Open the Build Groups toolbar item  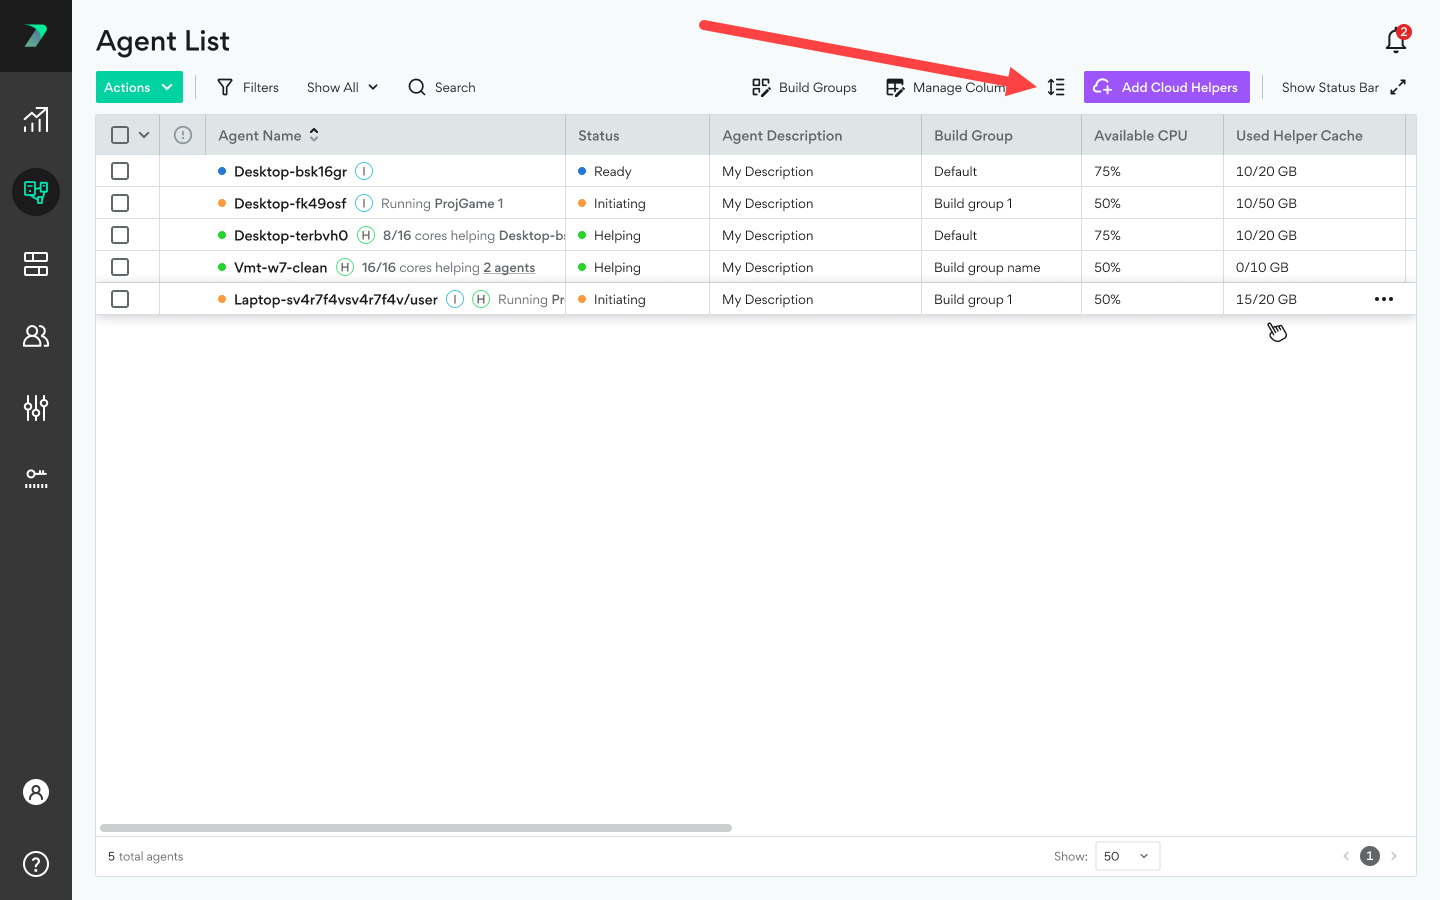click(x=804, y=87)
